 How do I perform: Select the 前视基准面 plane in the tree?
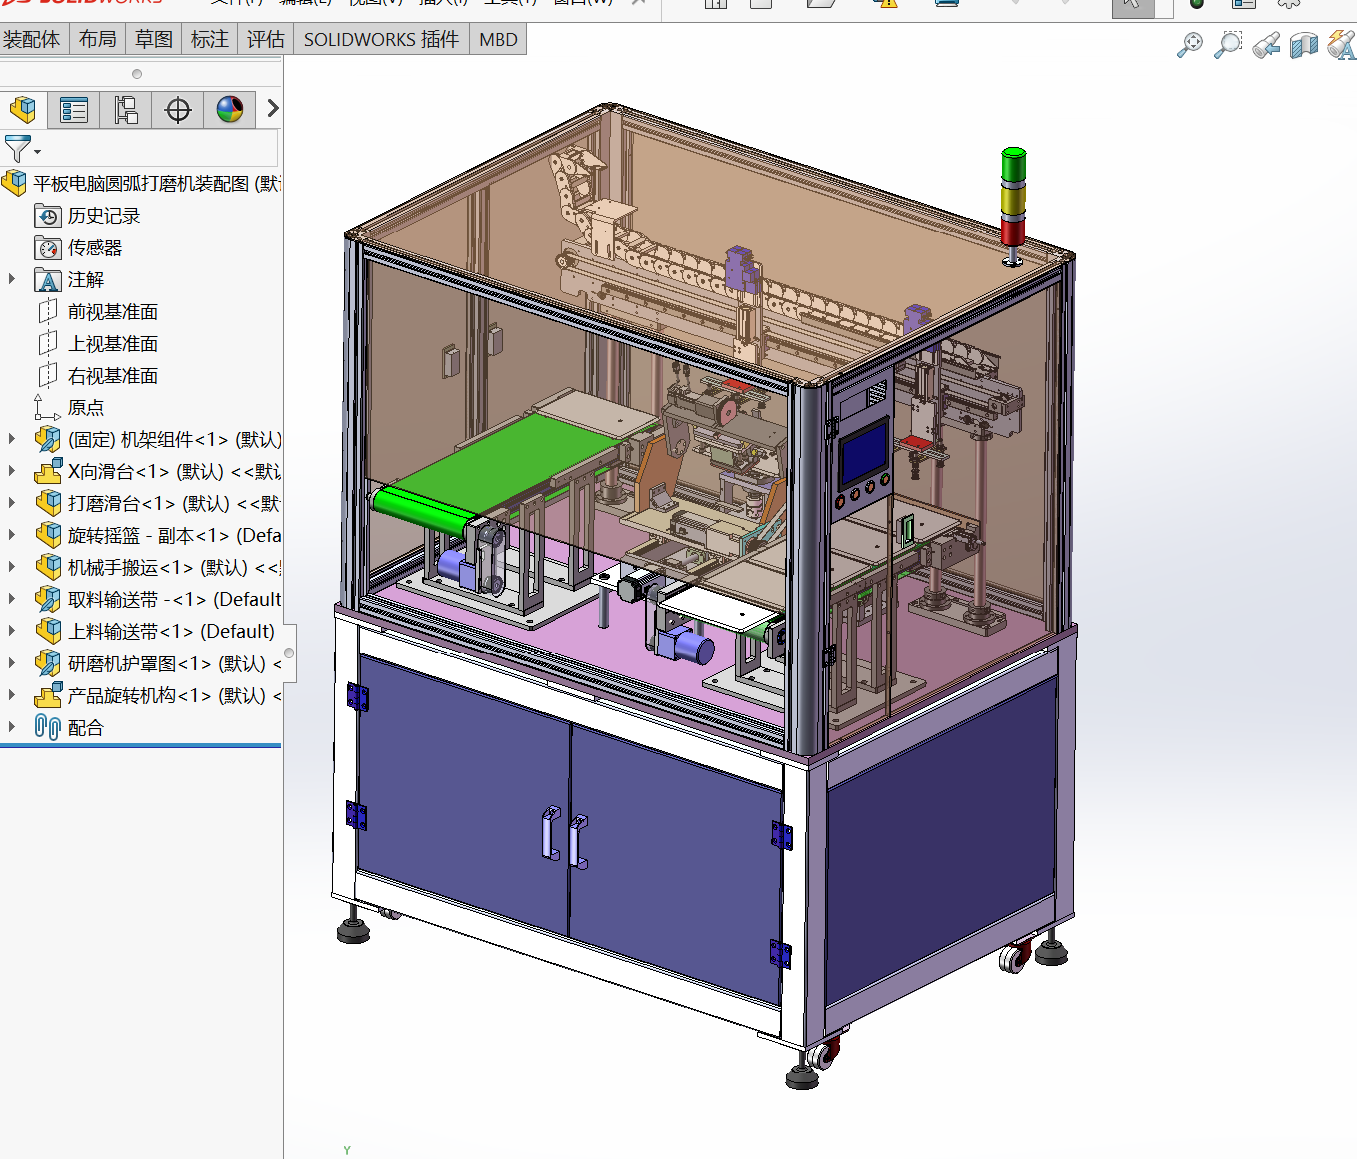tap(112, 312)
